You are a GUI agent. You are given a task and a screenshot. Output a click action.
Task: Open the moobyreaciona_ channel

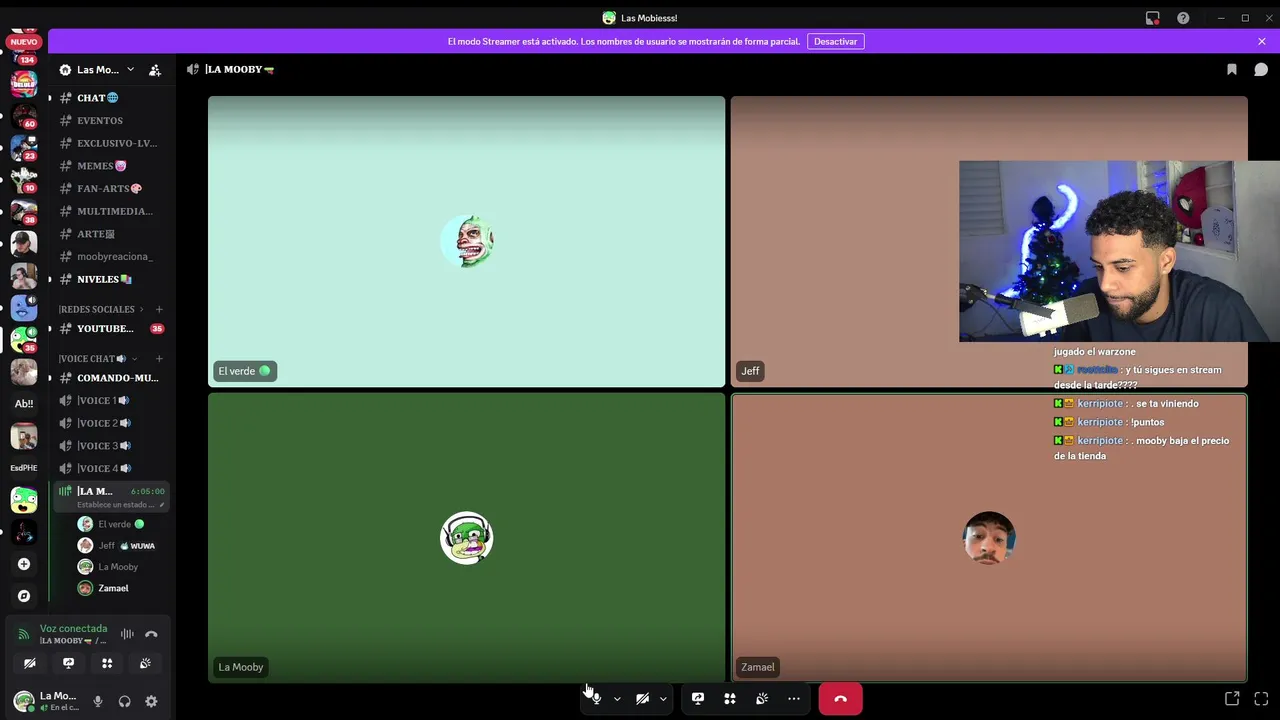tap(111, 256)
